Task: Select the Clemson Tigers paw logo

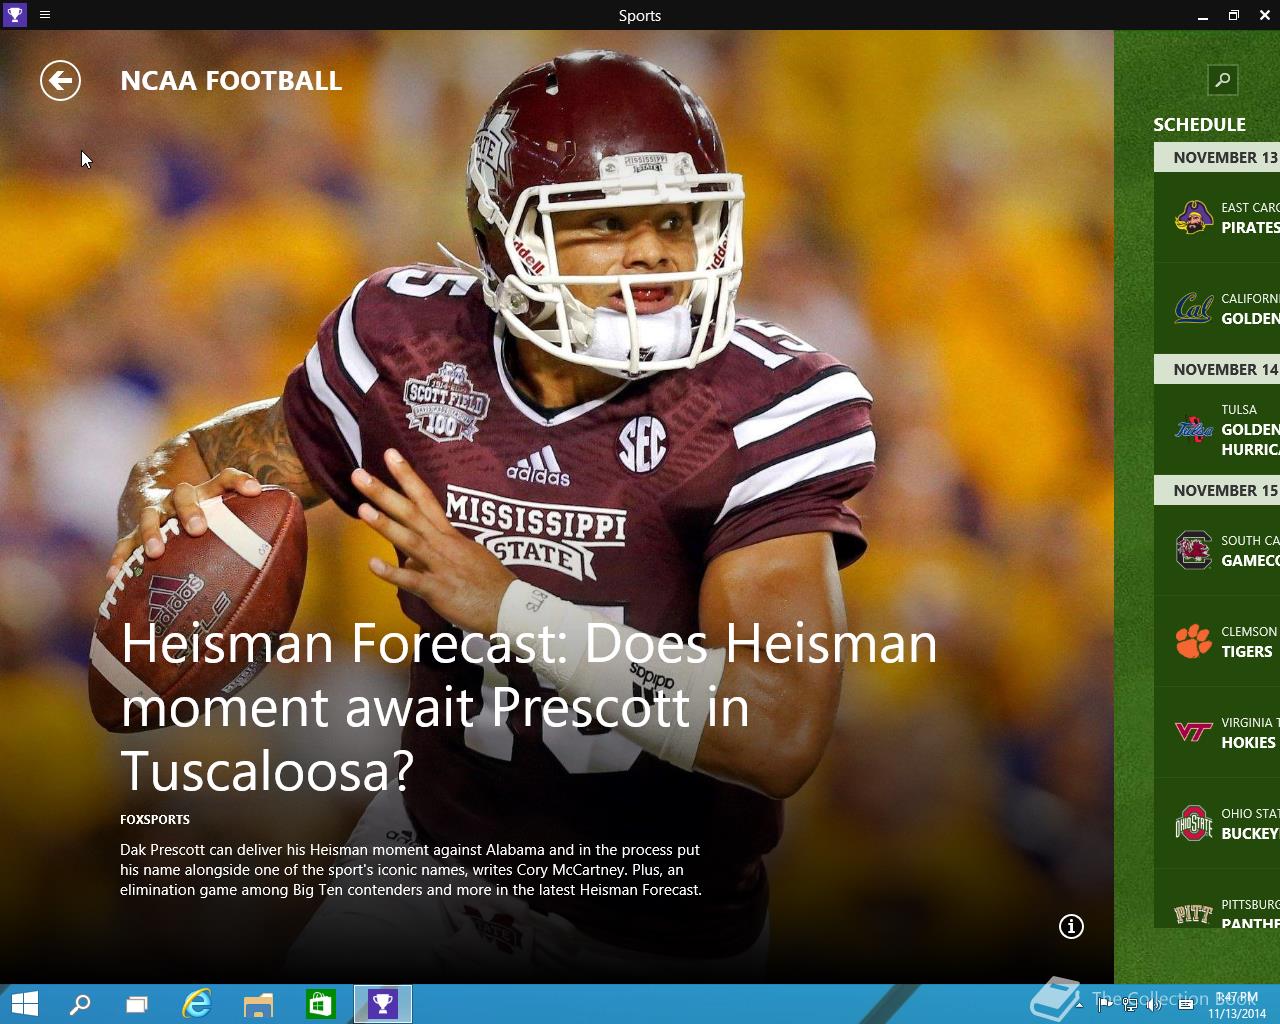Action: click(x=1193, y=641)
